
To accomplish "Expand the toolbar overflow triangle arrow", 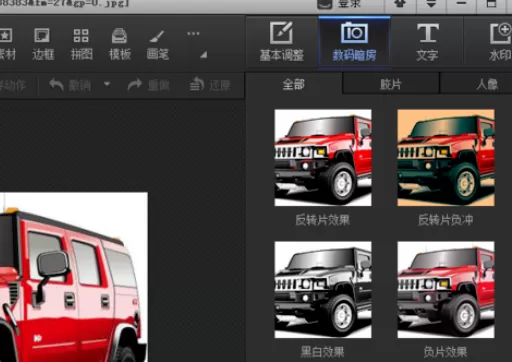I will 204,55.
